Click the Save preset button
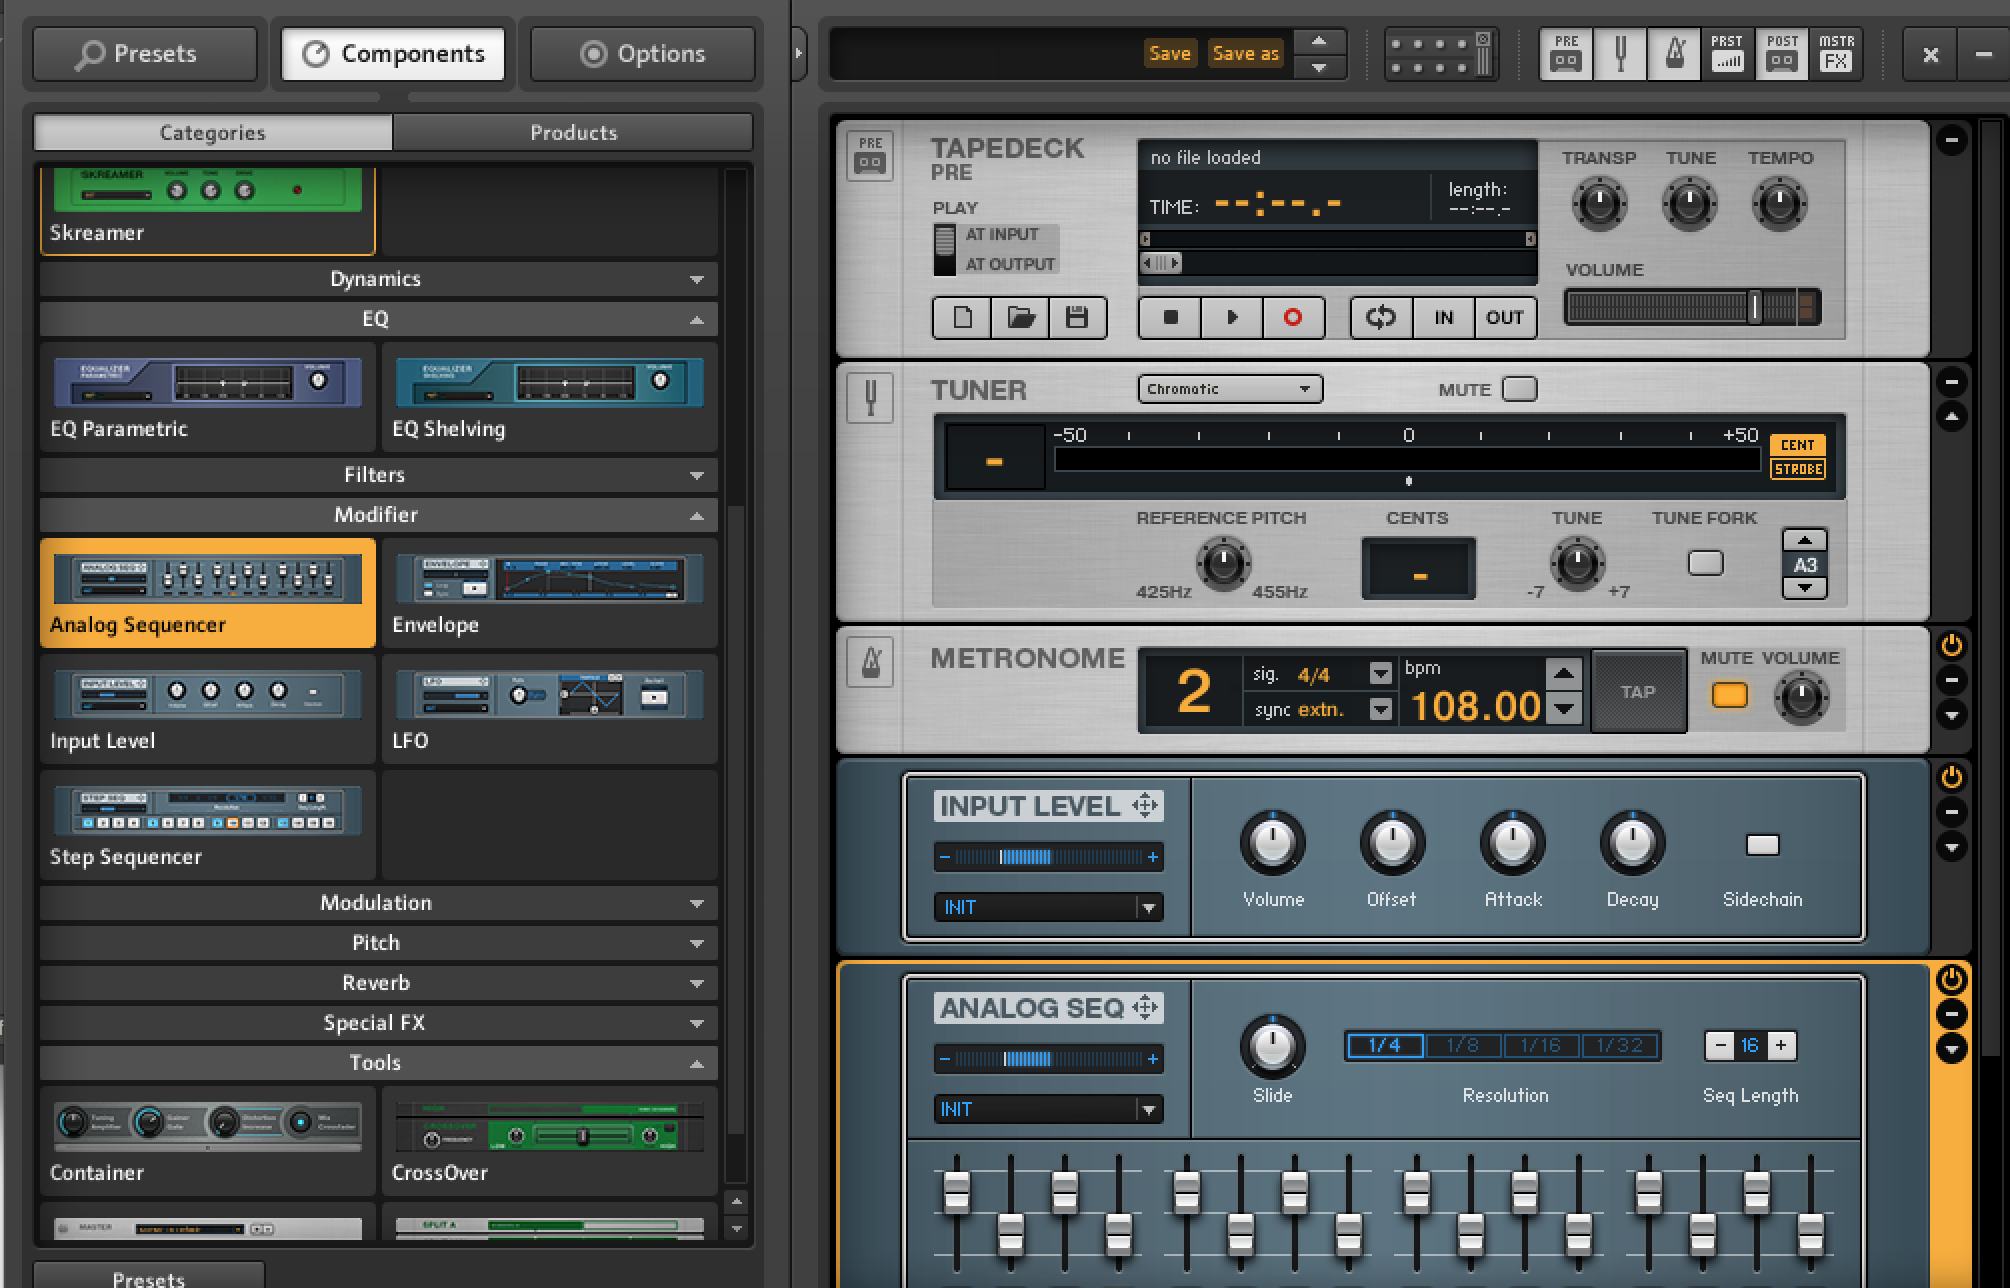Viewport: 2010px width, 1288px height. [x=1169, y=54]
